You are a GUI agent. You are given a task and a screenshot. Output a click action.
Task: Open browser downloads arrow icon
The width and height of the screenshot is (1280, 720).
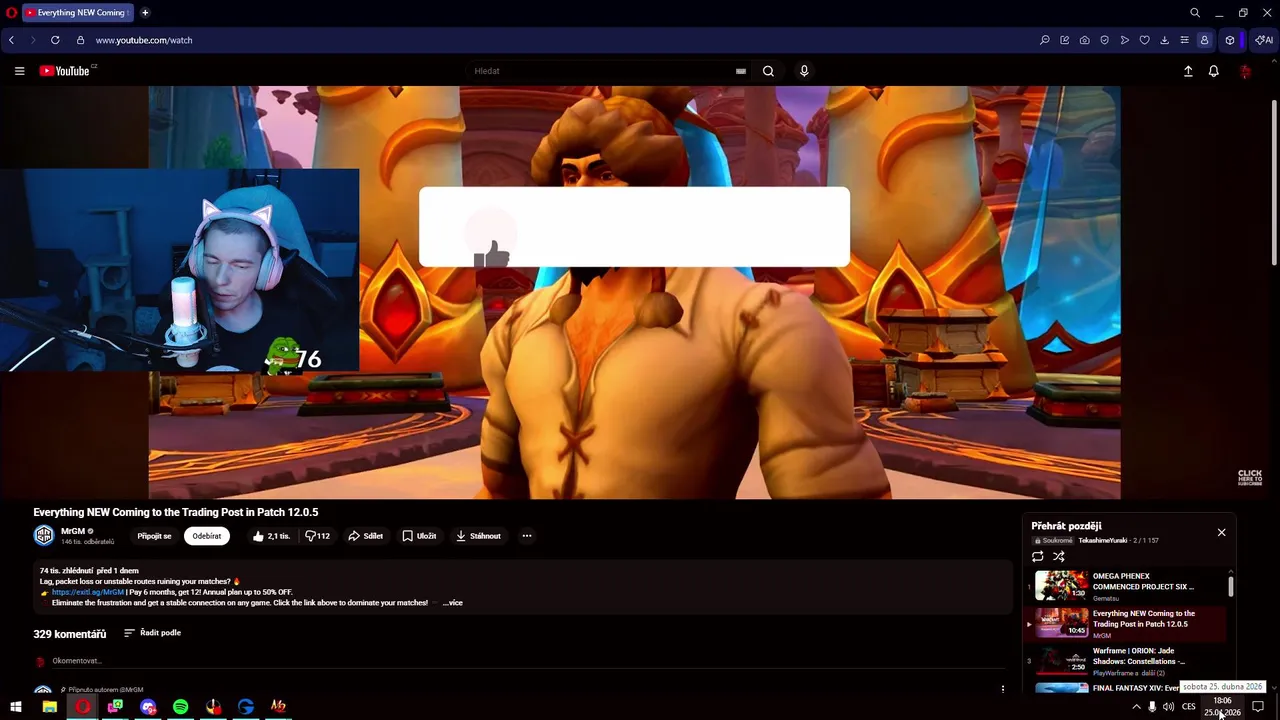click(x=1165, y=40)
